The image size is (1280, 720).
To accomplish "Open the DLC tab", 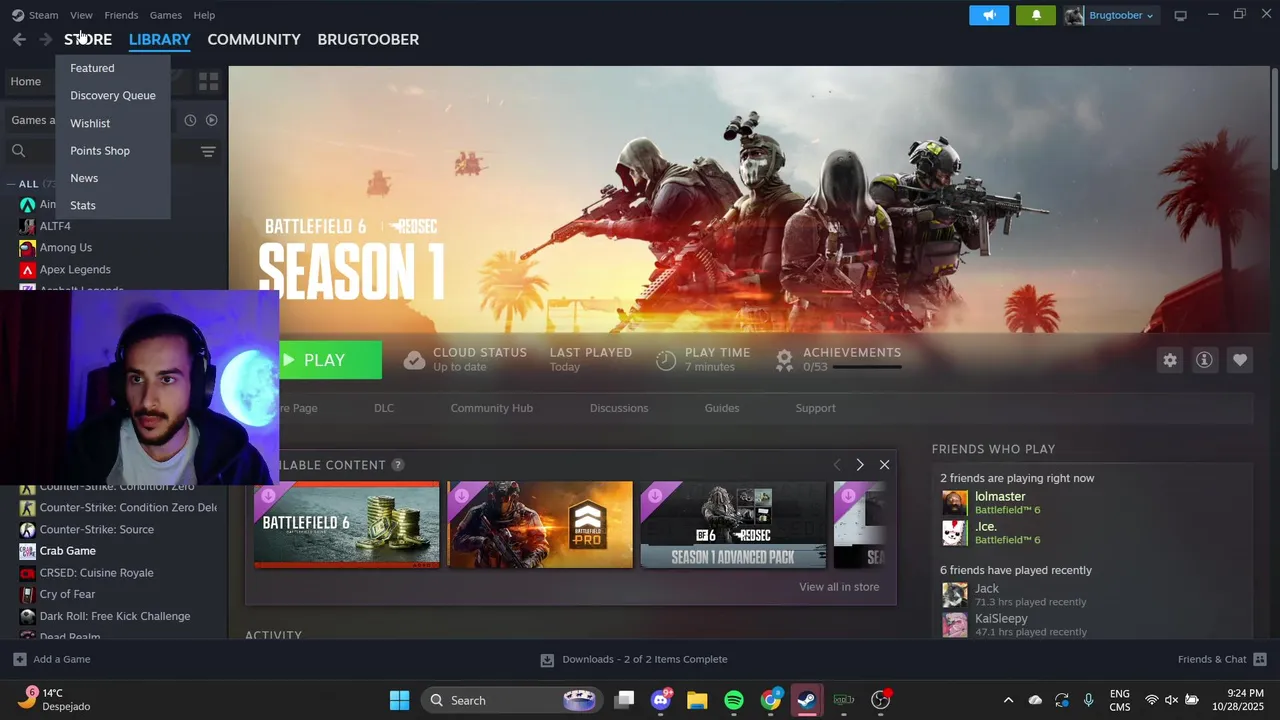I will [x=384, y=408].
